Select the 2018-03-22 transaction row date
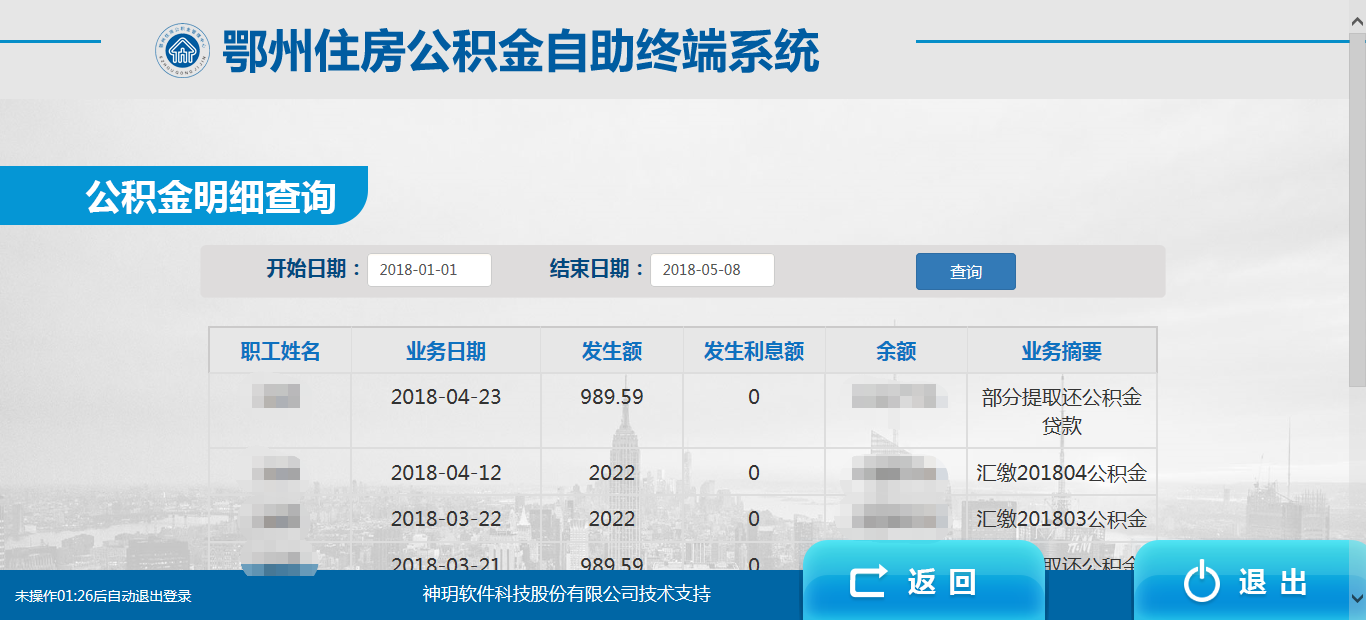Image resolution: width=1366 pixels, height=620 pixels. 445,519
